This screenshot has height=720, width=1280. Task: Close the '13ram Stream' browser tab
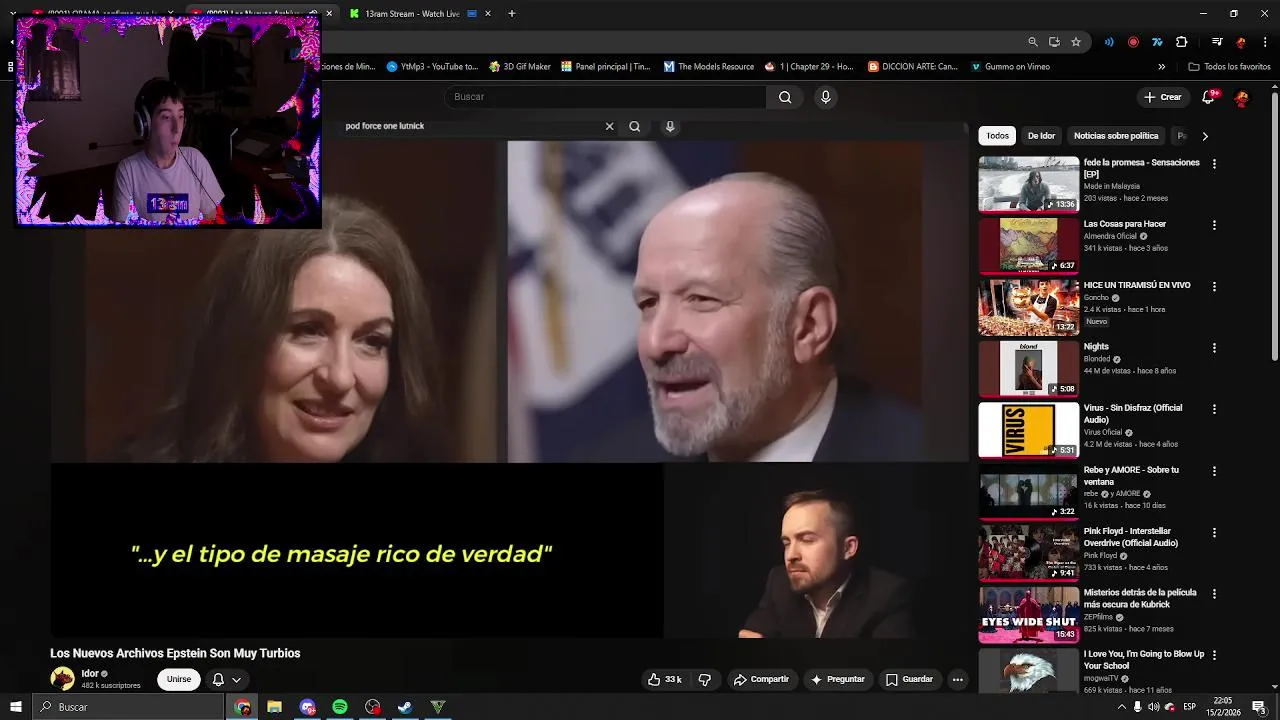(x=488, y=14)
